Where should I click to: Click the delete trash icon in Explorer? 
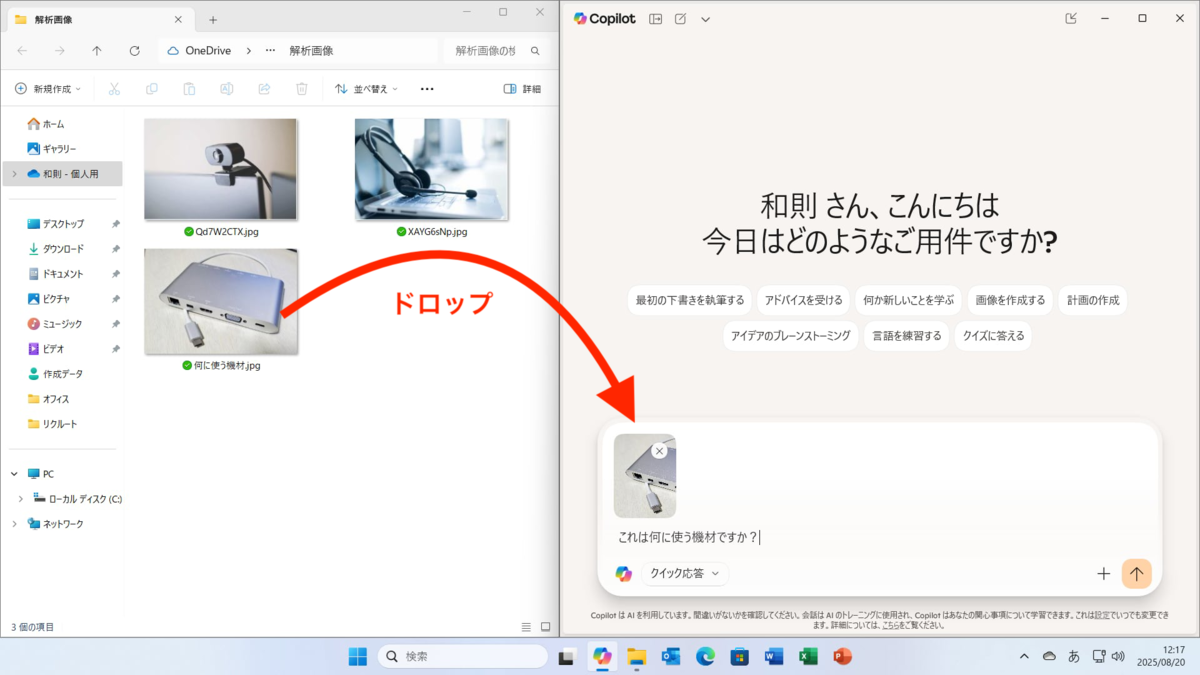pyautogui.click(x=302, y=89)
